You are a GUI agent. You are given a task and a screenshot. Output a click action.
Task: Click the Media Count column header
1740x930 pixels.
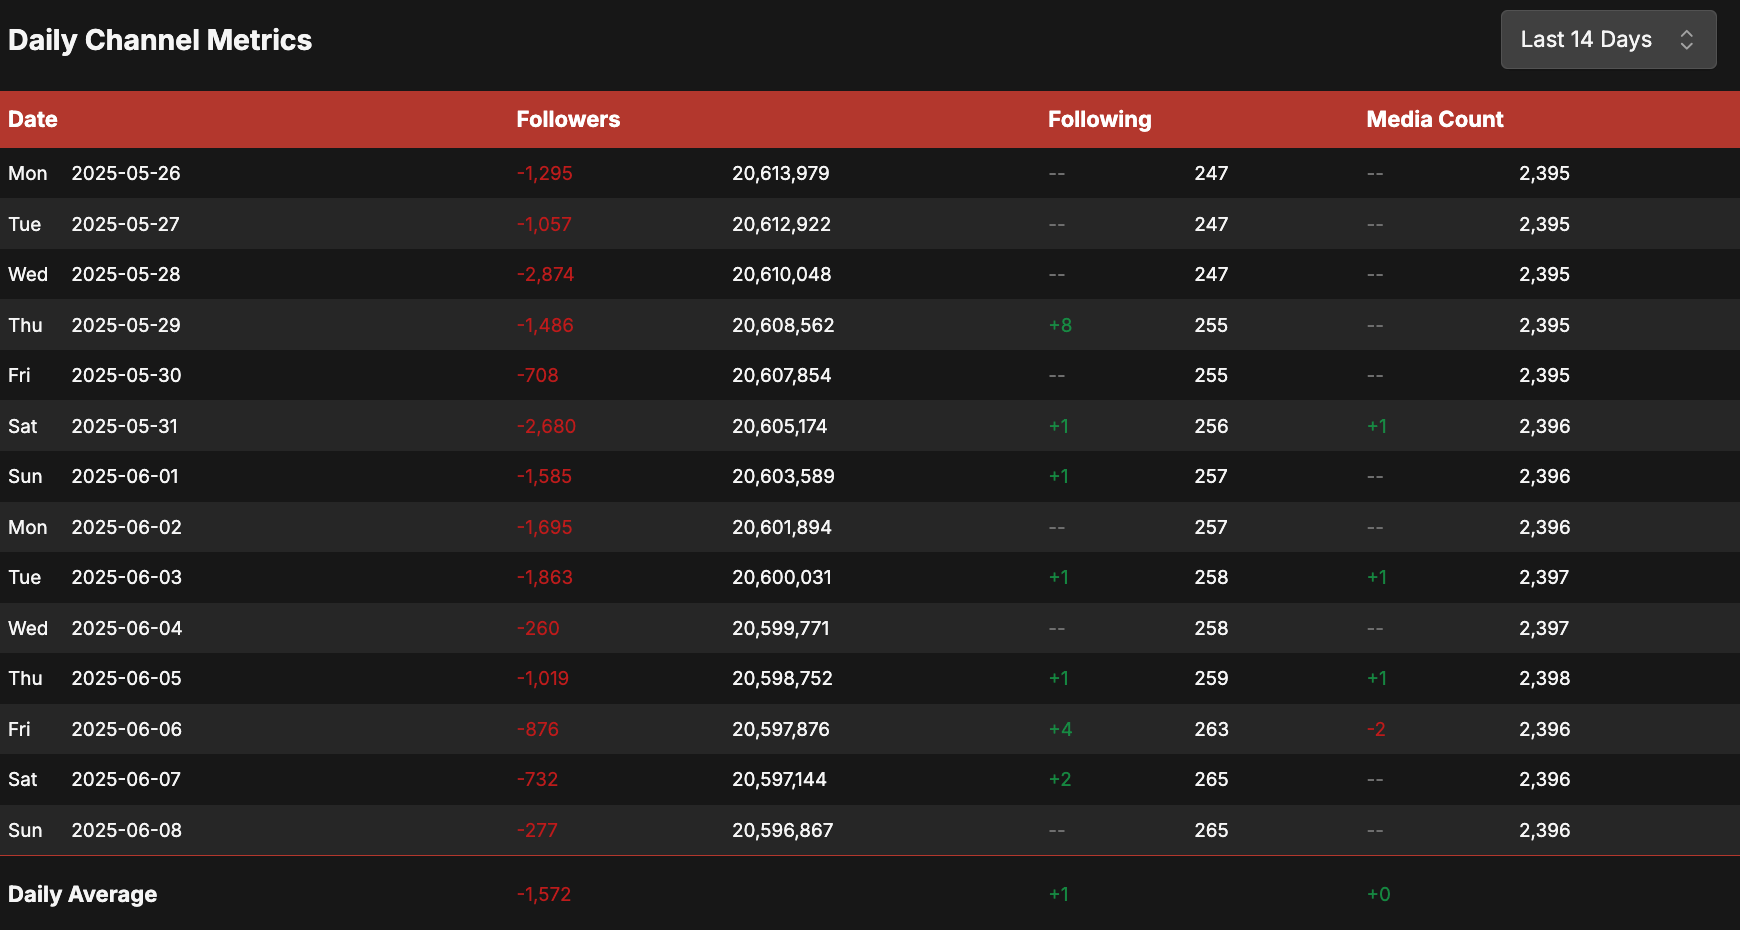pyautogui.click(x=1435, y=120)
